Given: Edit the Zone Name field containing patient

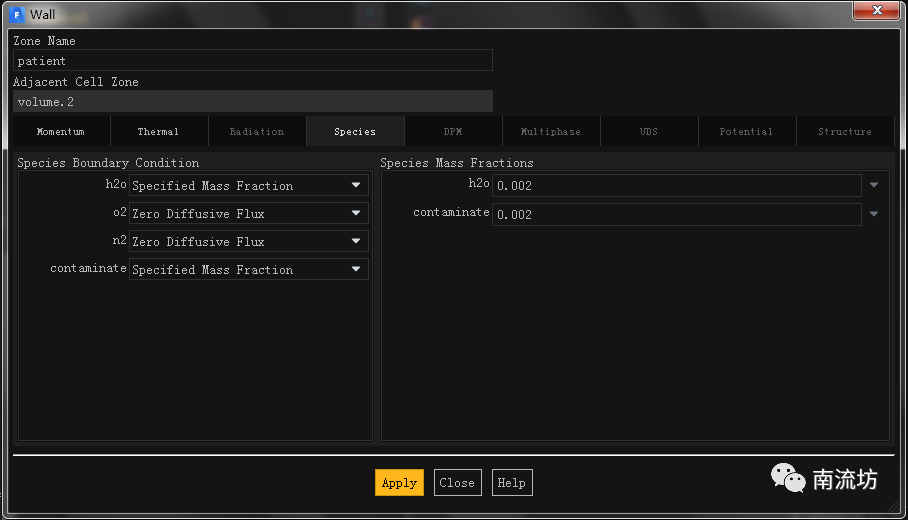Looking at the screenshot, I should pyautogui.click(x=252, y=60).
